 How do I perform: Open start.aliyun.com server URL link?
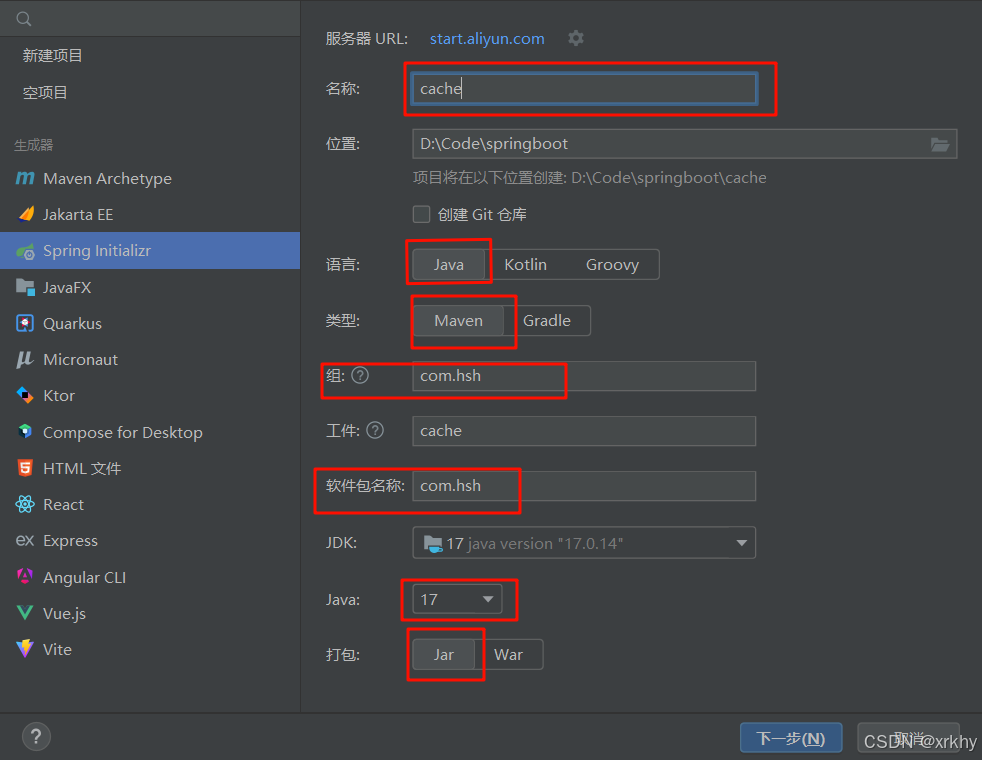[x=487, y=39]
